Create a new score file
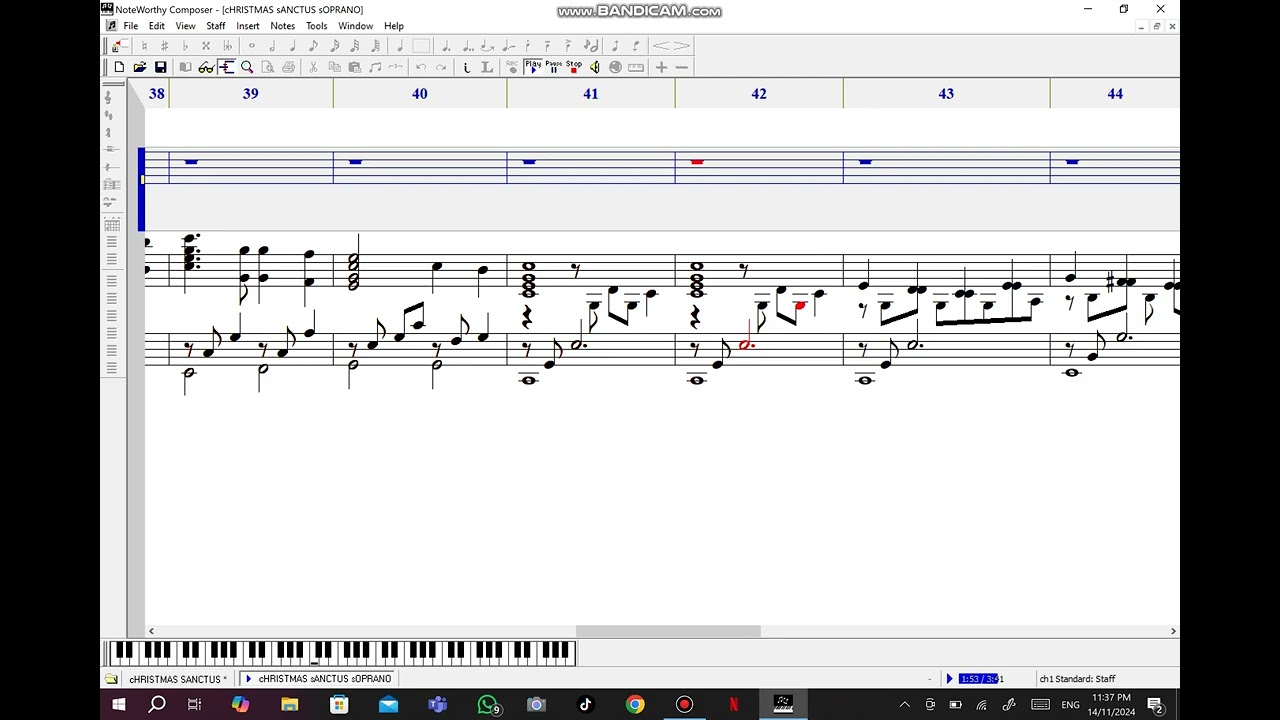 coord(119,67)
